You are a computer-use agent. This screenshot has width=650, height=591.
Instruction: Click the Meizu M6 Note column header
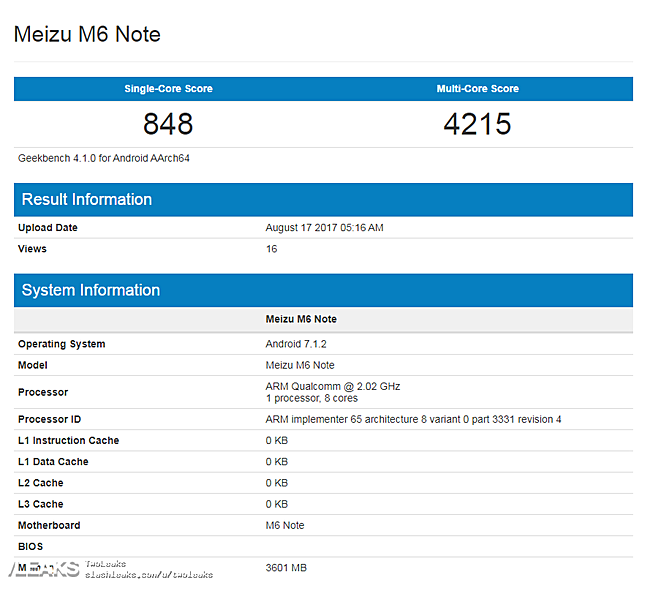click(x=301, y=320)
